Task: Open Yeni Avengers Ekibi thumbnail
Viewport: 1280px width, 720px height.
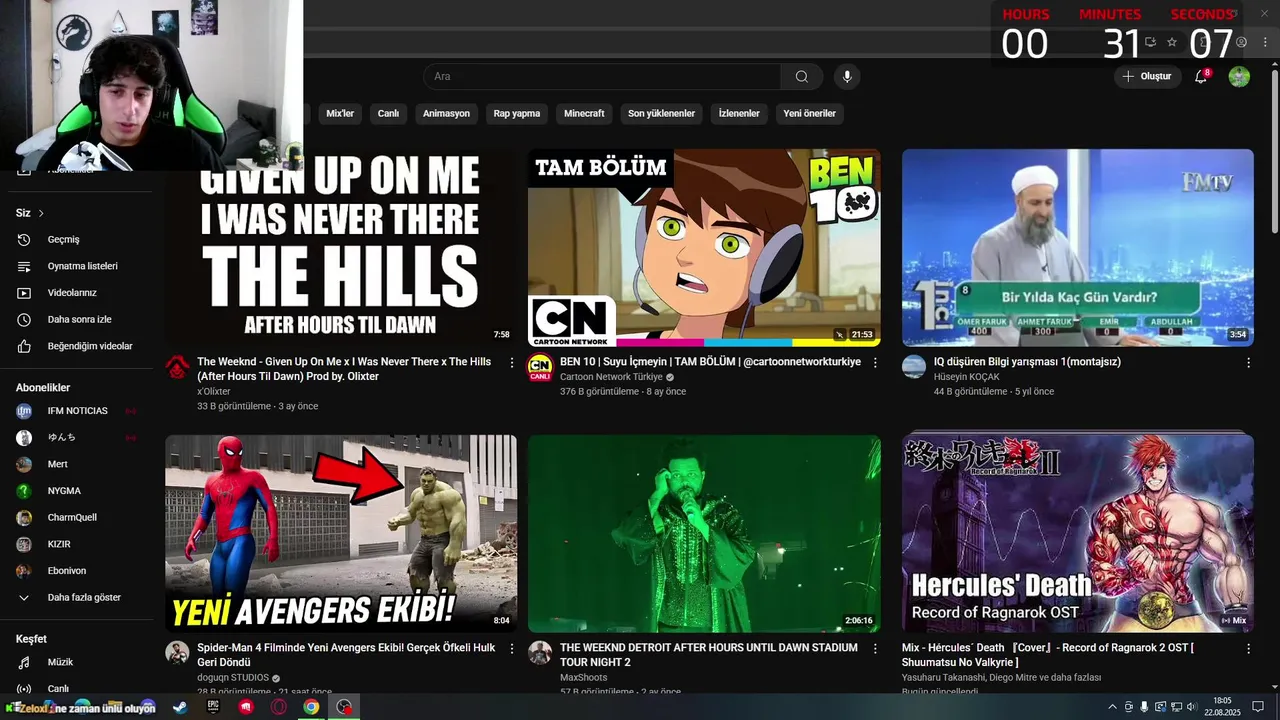Action: tap(341, 533)
